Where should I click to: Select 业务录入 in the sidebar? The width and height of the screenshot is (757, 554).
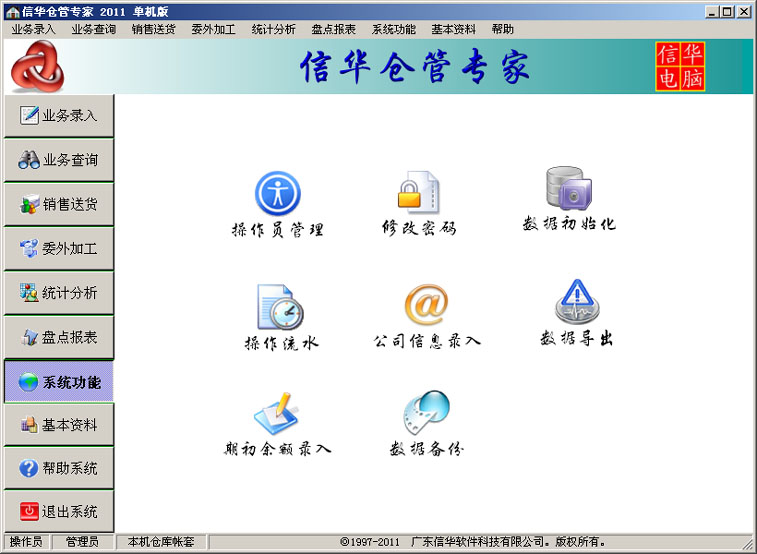click(x=59, y=116)
